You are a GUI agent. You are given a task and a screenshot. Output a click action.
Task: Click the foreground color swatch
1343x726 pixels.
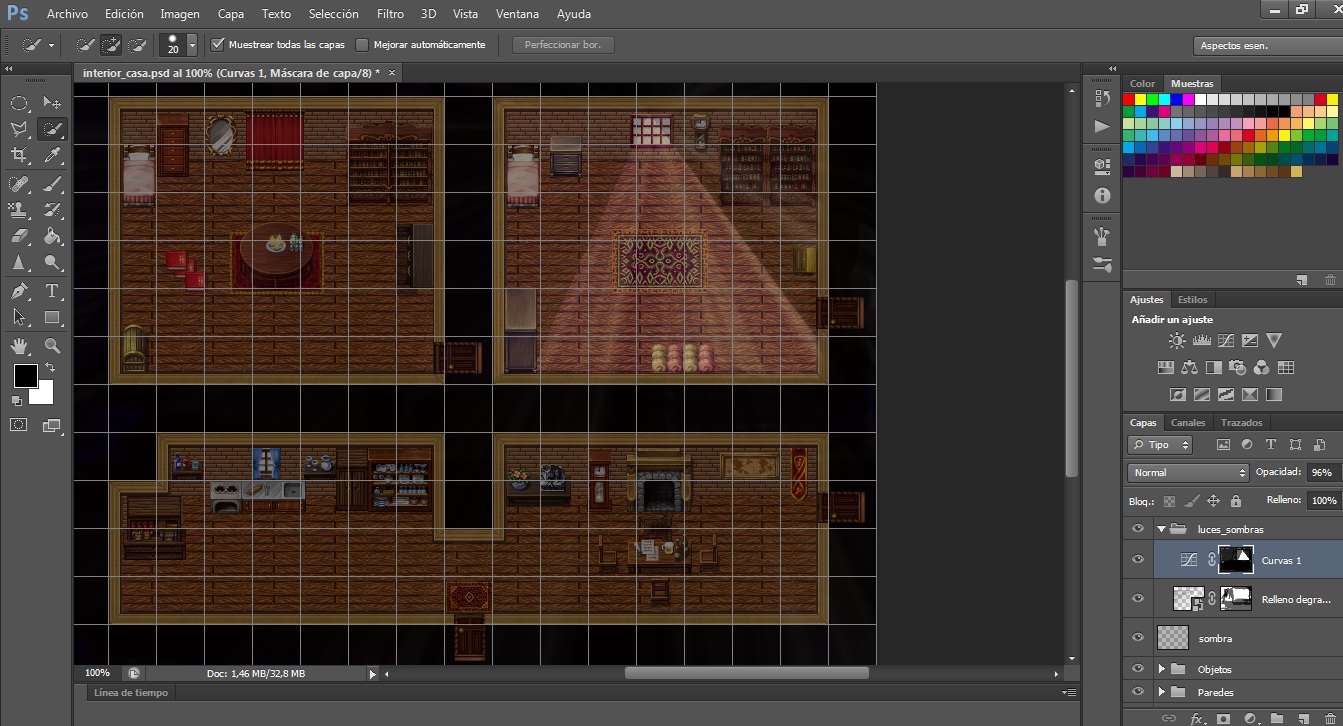click(26, 377)
